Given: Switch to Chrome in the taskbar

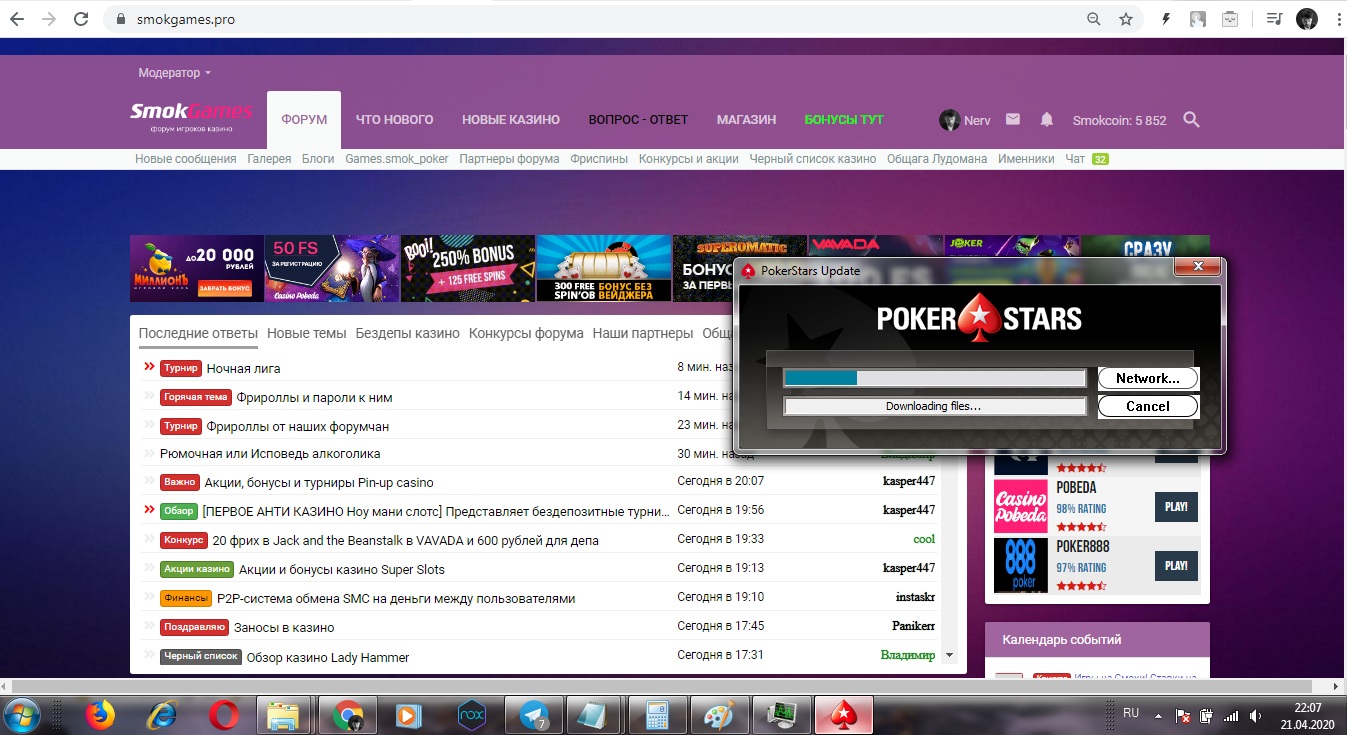Looking at the screenshot, I should point(347,715).
